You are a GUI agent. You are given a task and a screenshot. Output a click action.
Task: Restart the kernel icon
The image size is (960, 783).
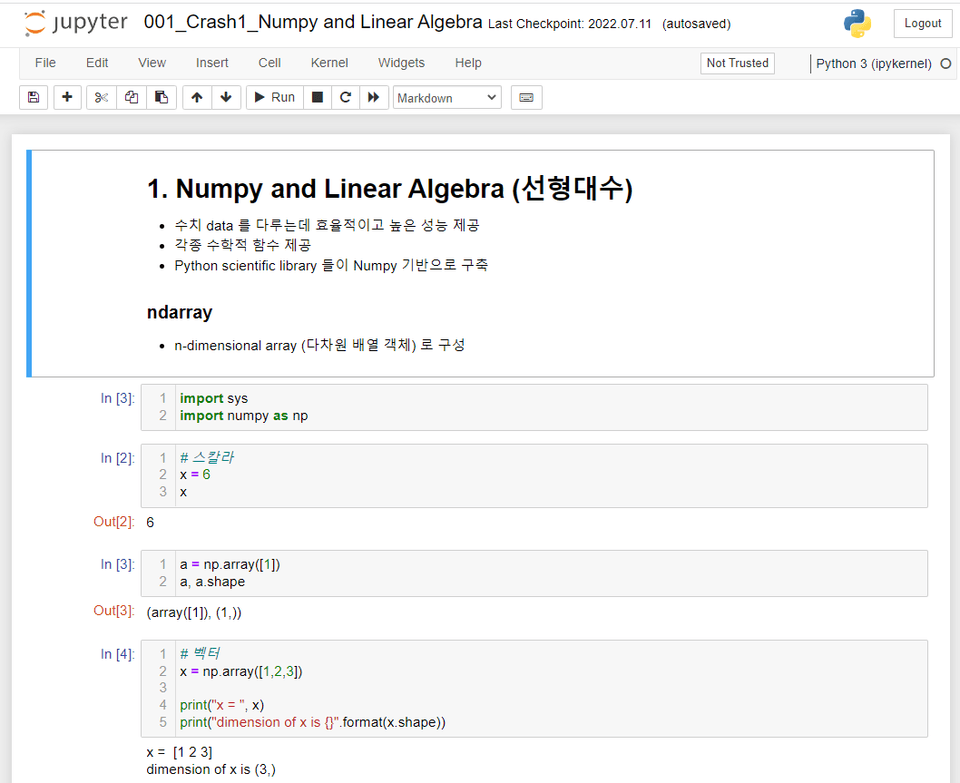tap(345, 97)
